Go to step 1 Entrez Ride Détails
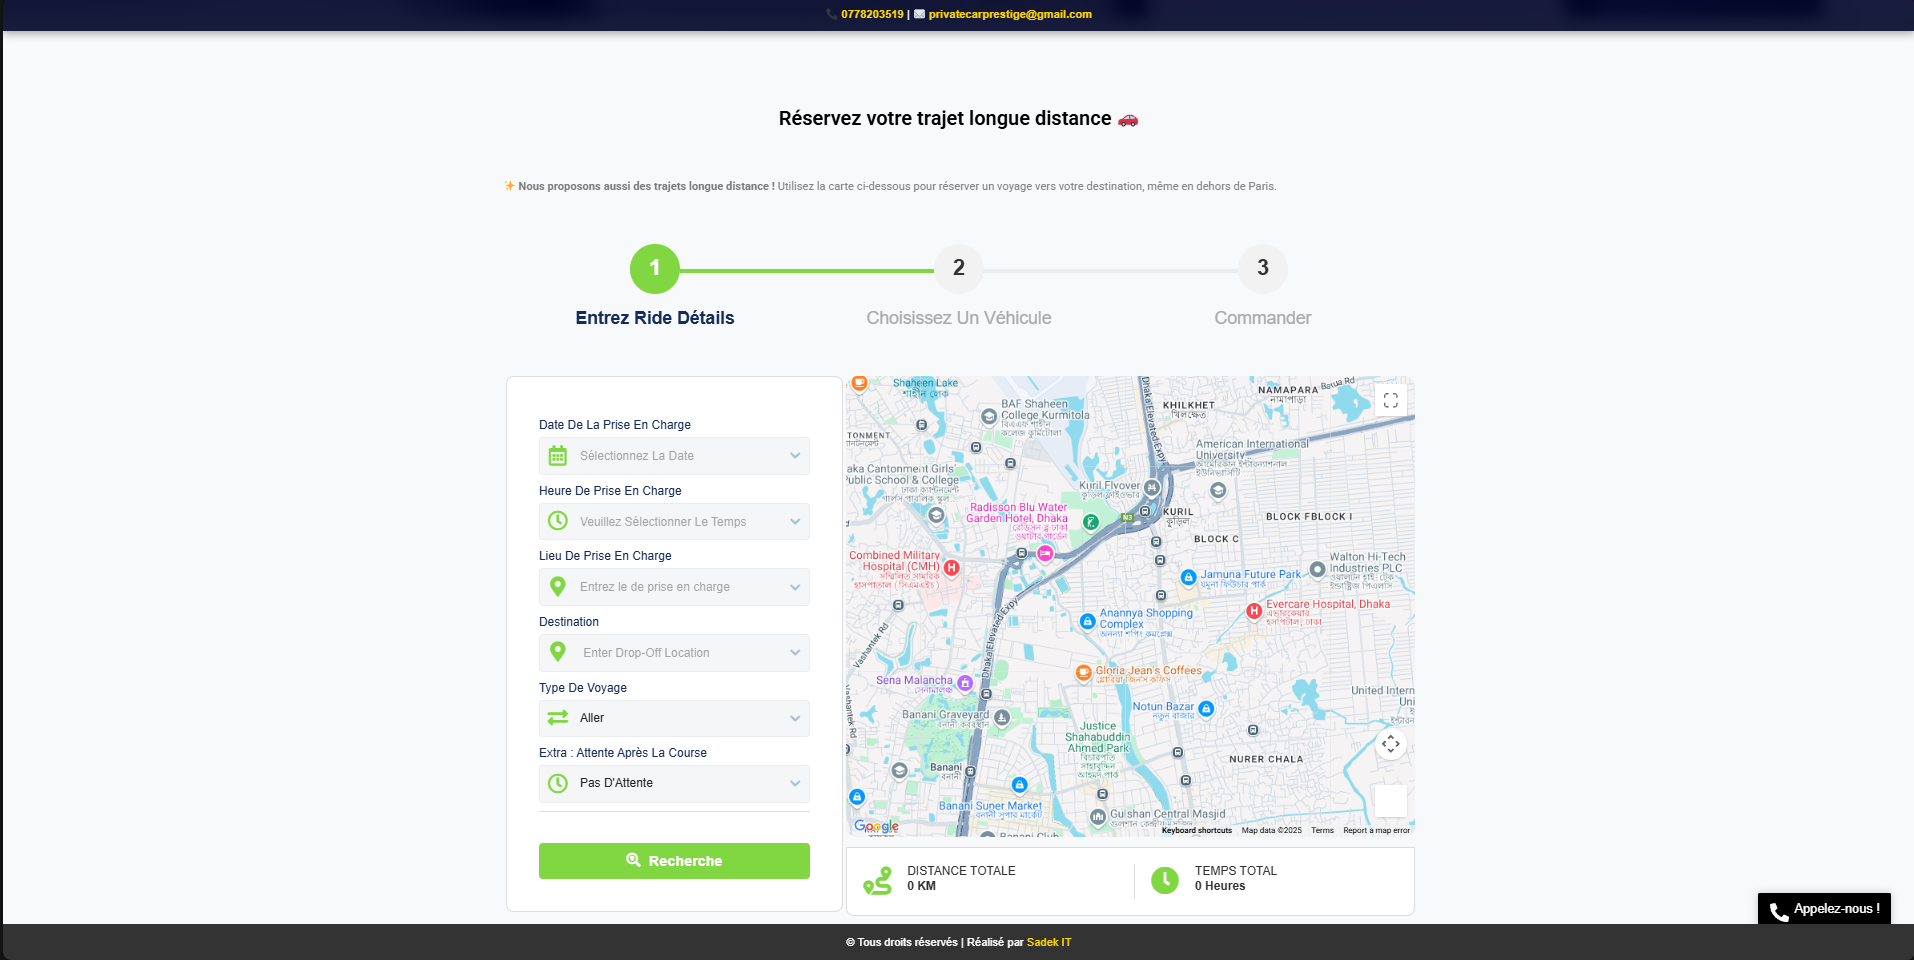This screenshot has width=1914, height=960. 655,269
